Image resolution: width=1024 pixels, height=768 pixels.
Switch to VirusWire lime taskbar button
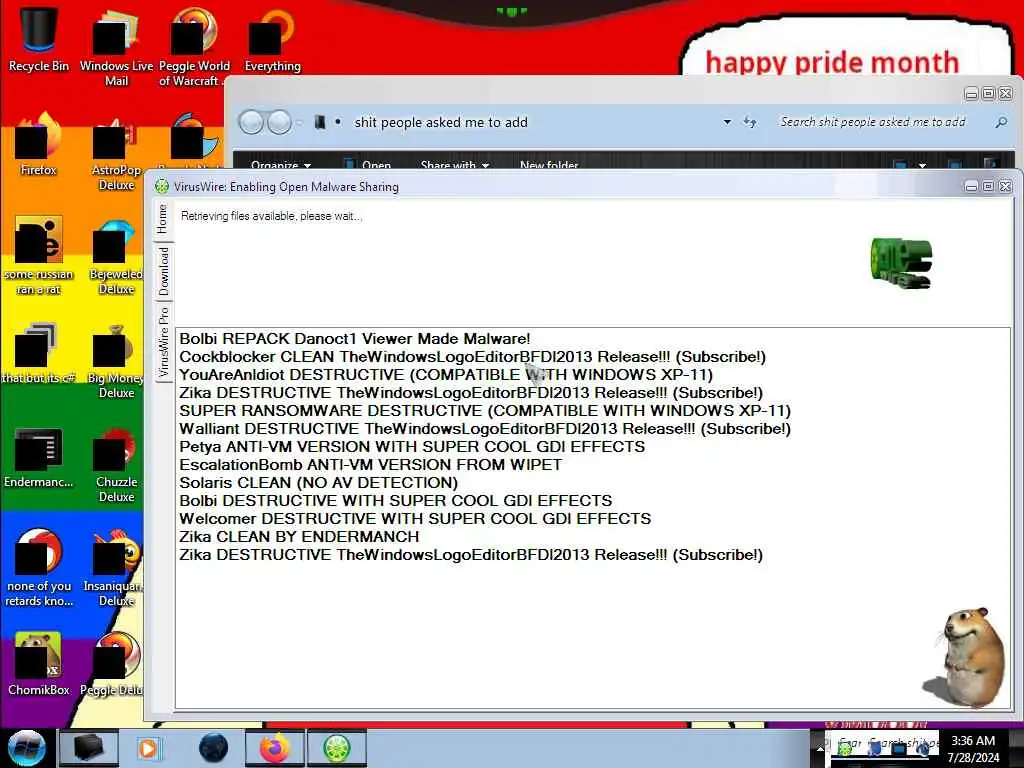point(337,748)
